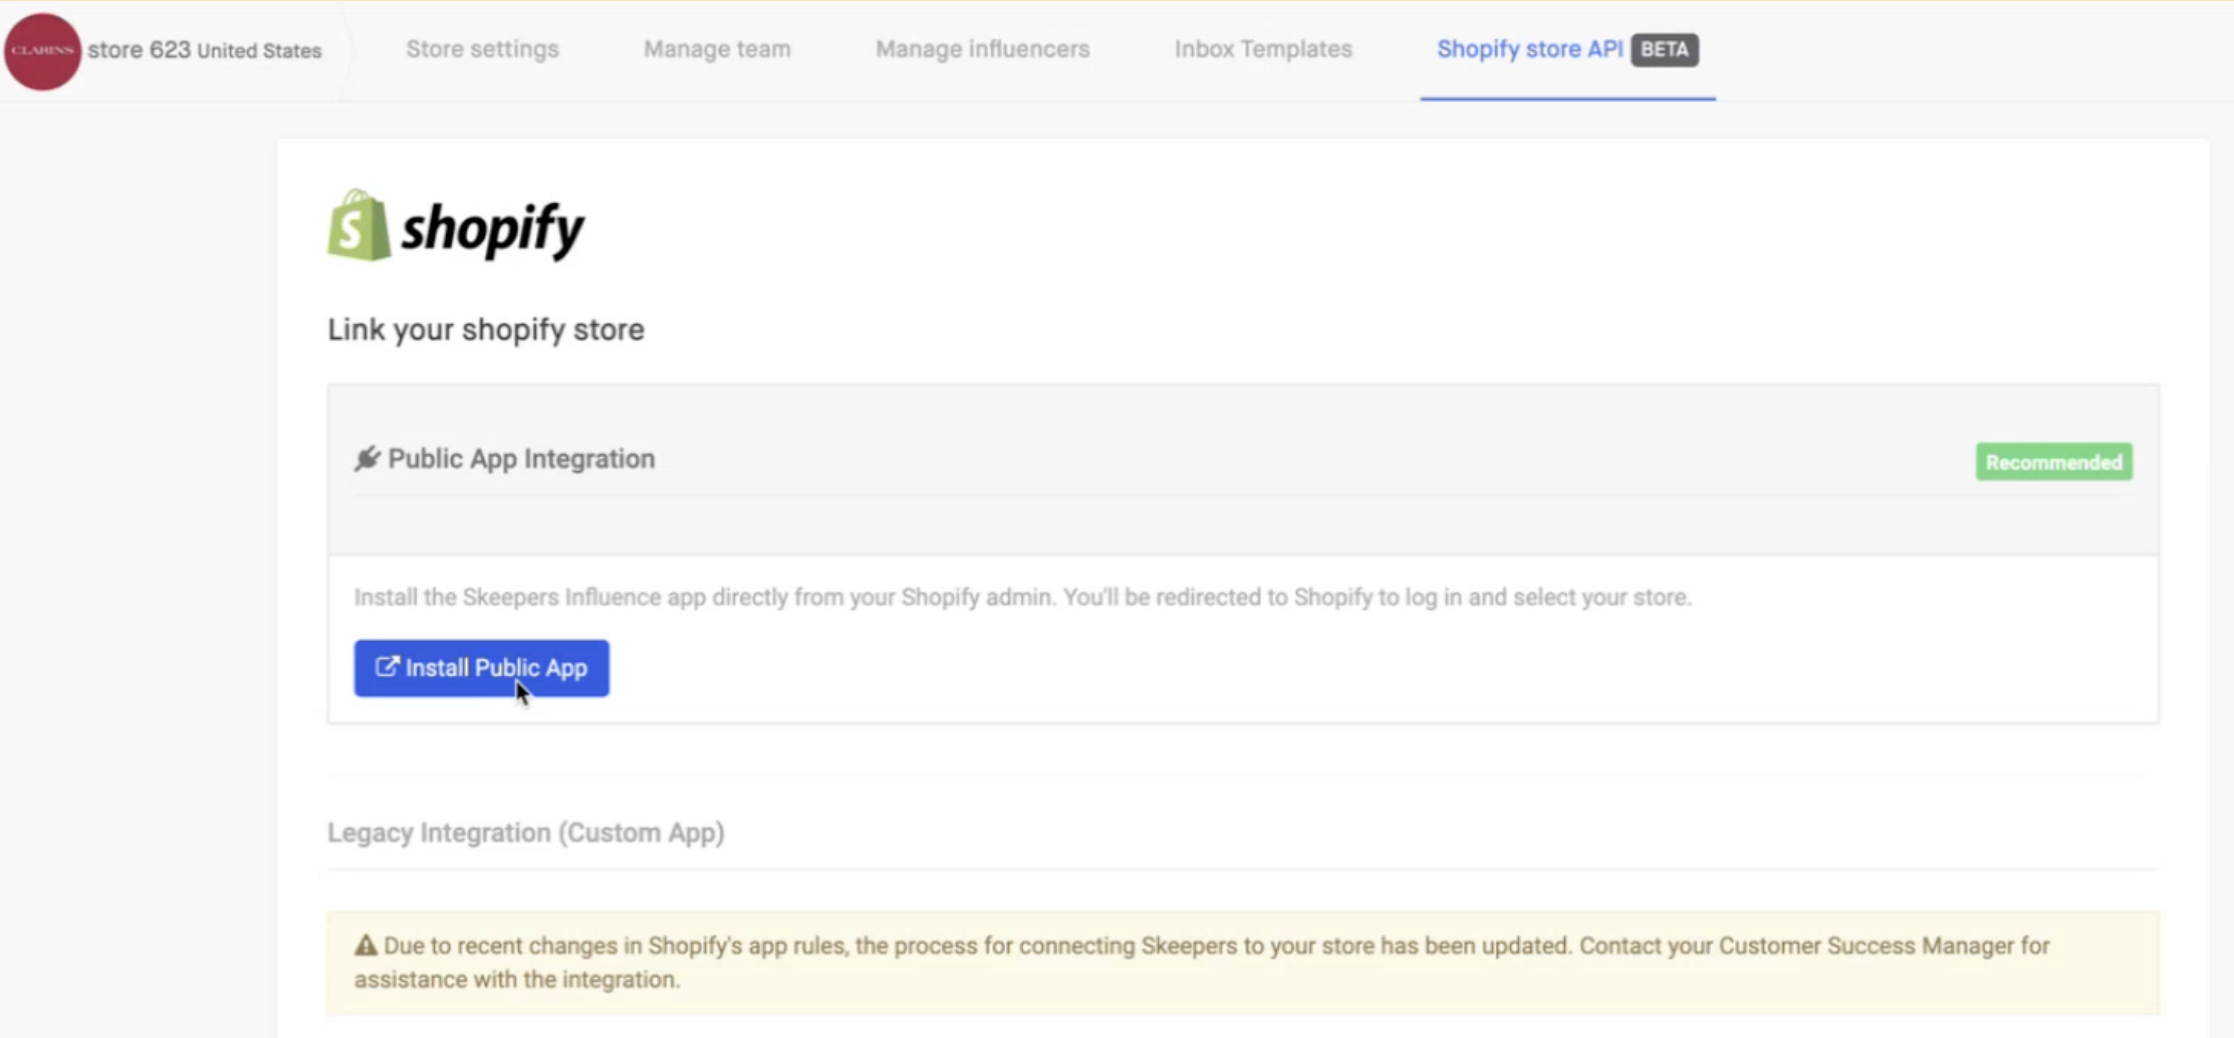Click the Install Public App button

481,668
